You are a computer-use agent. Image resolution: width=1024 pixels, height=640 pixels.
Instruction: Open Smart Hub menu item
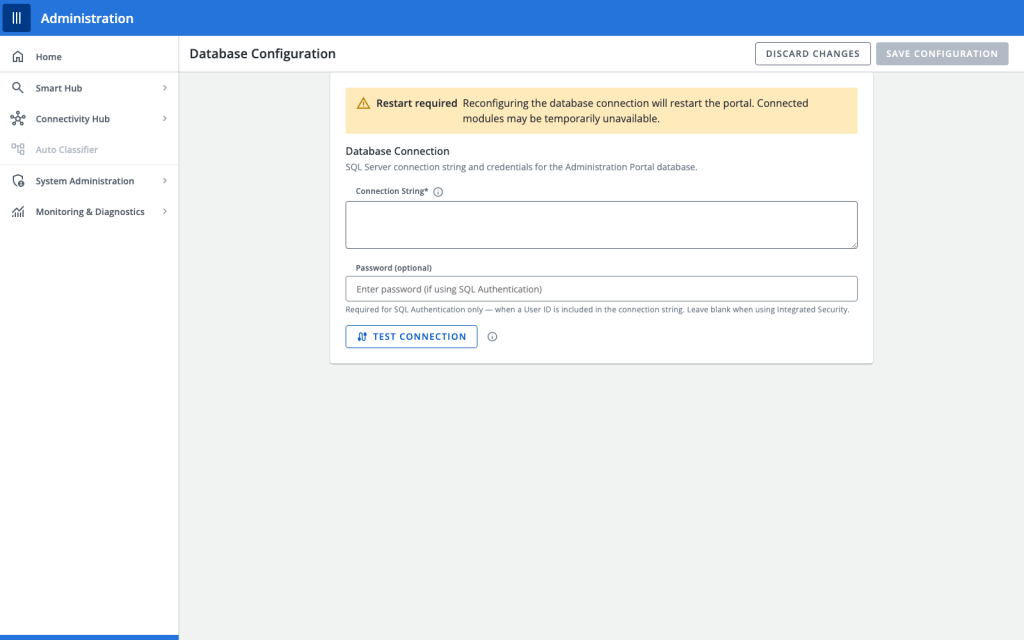[89, 88]
